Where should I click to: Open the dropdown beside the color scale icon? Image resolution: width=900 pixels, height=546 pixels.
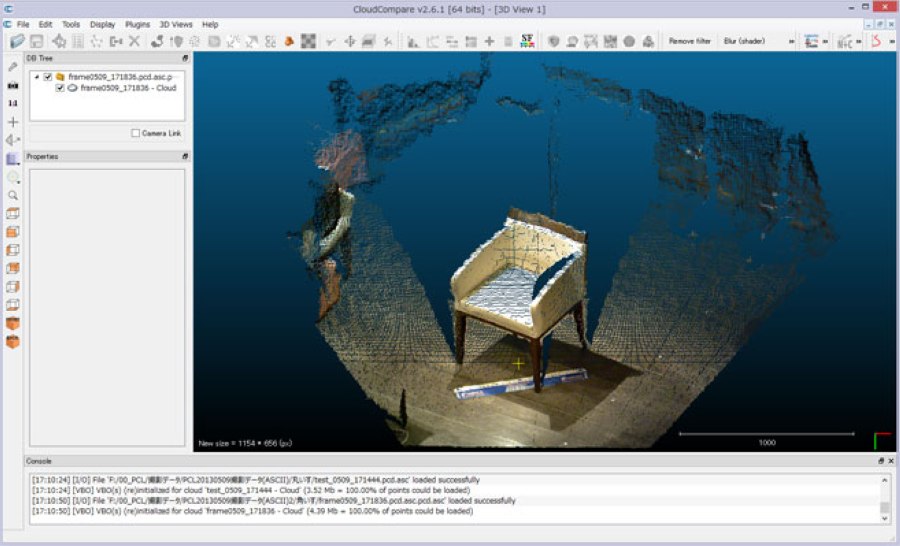tap(825, 41)
